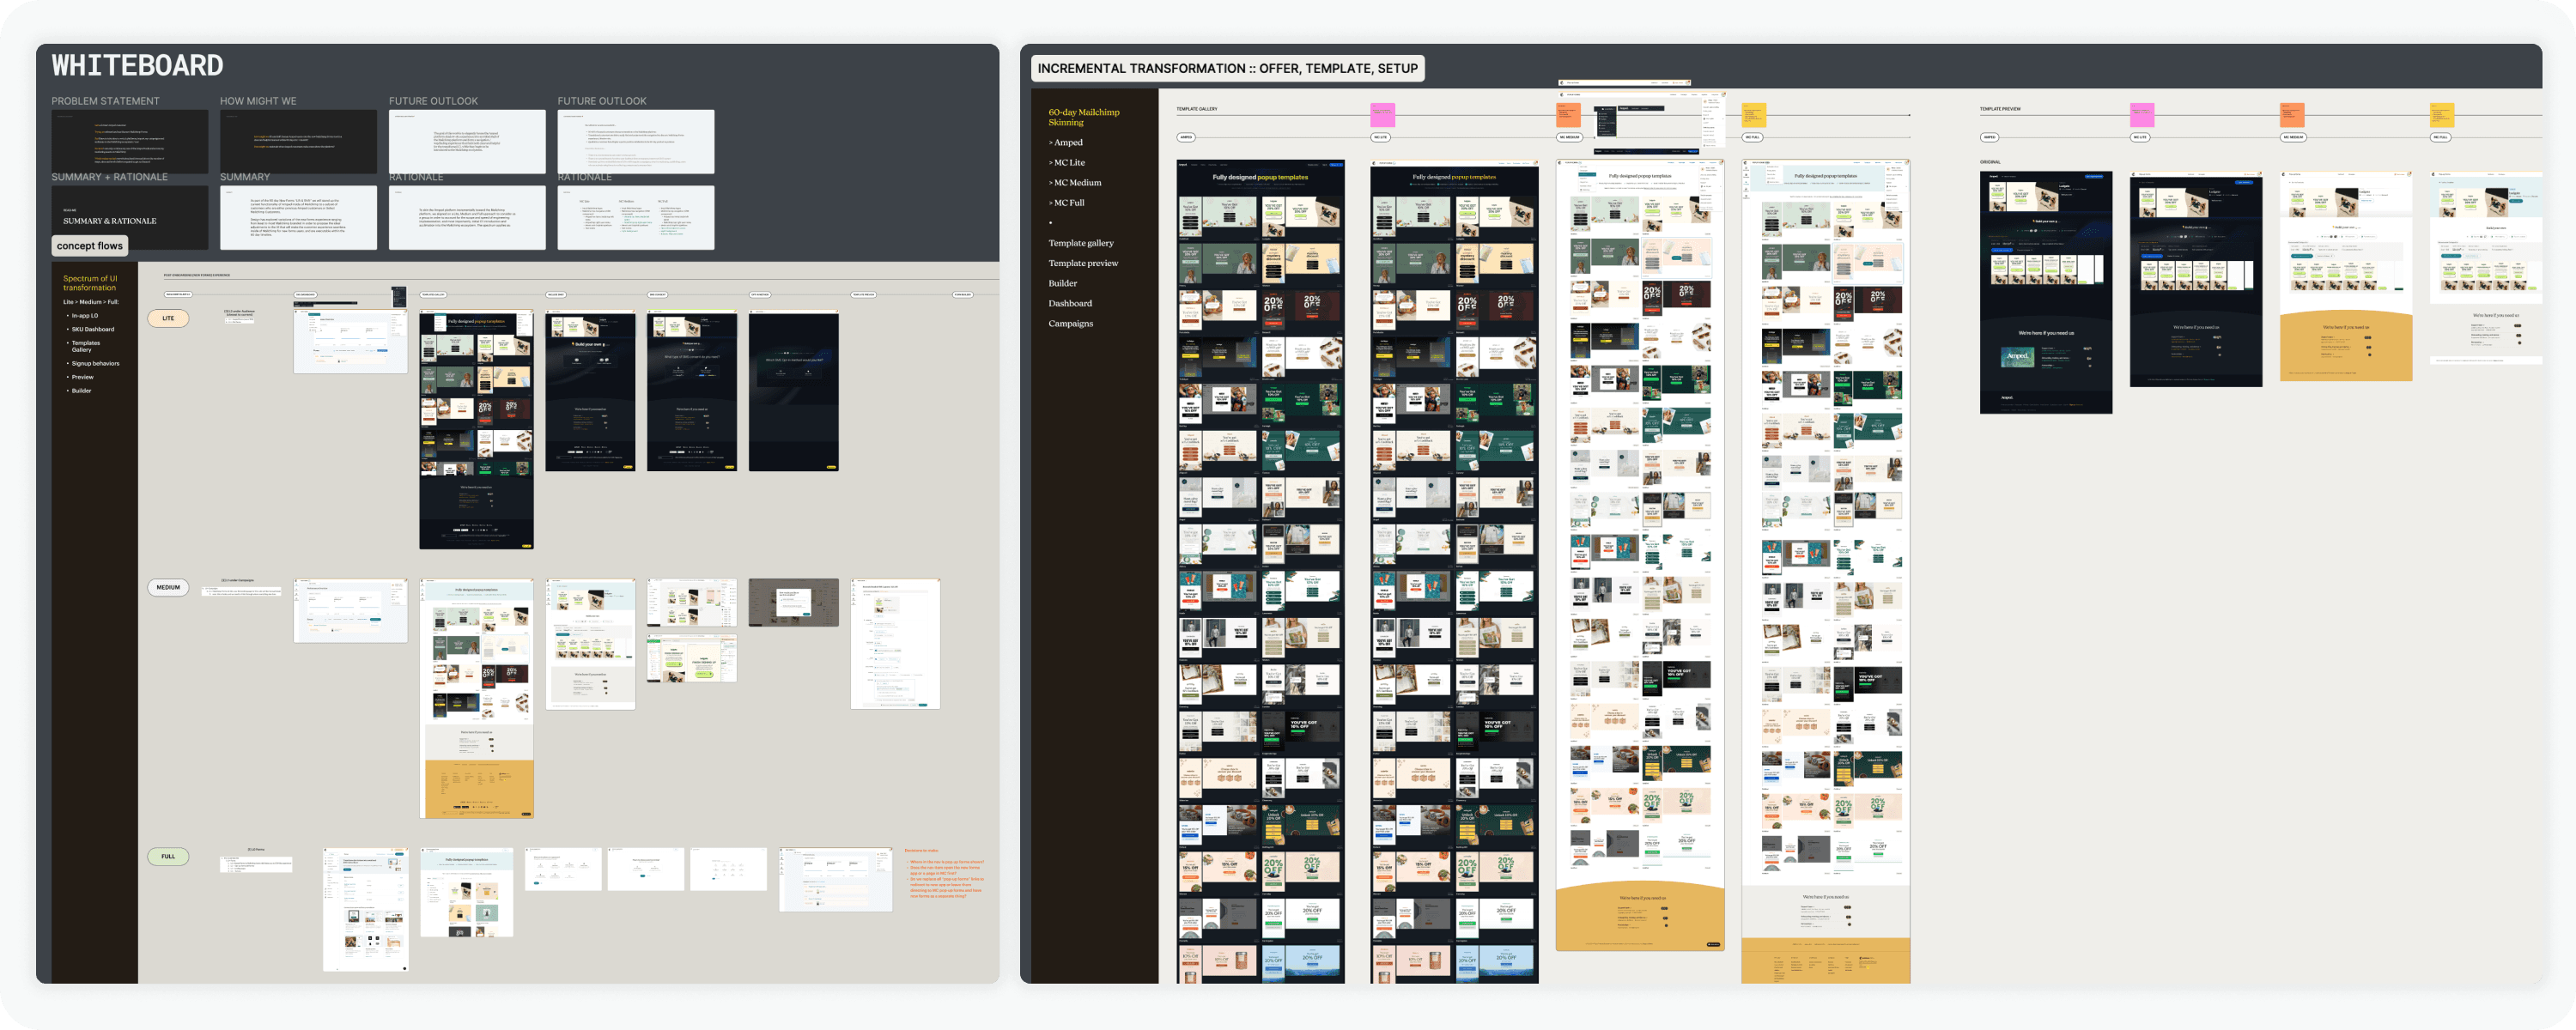Click '> Amped' in the dark sidebar
The width and height of the screenshot is (2576, 1030).
[1066, 142]
